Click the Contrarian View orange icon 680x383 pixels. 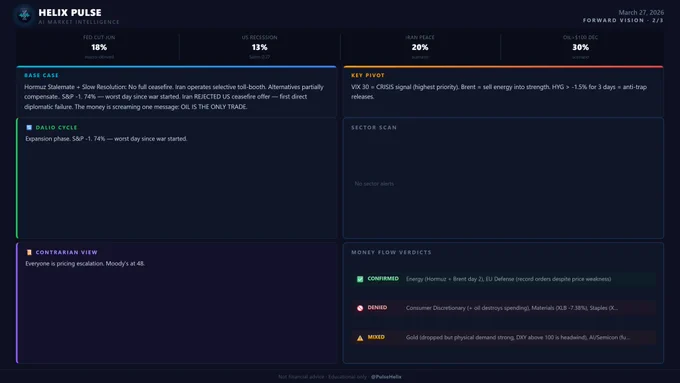pyautogui.click(x=29, y=252)
